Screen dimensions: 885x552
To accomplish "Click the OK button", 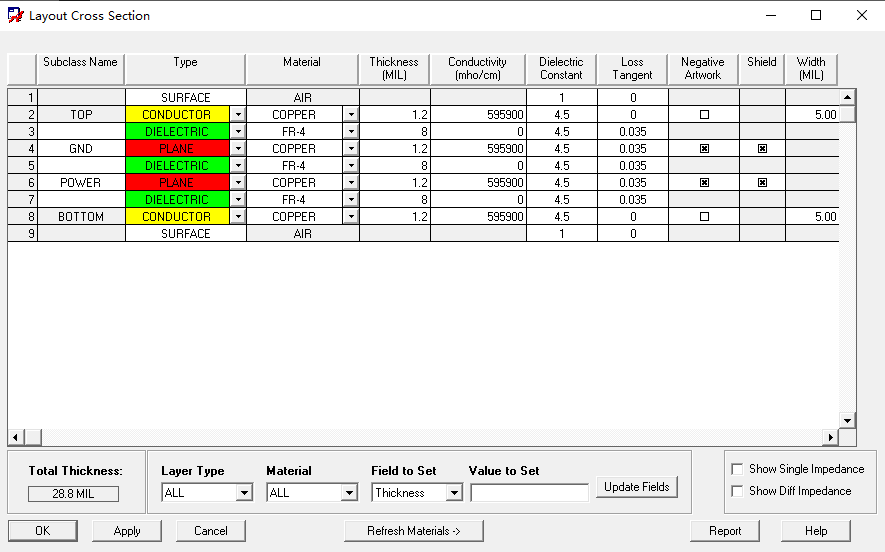I will click(43, 531).
